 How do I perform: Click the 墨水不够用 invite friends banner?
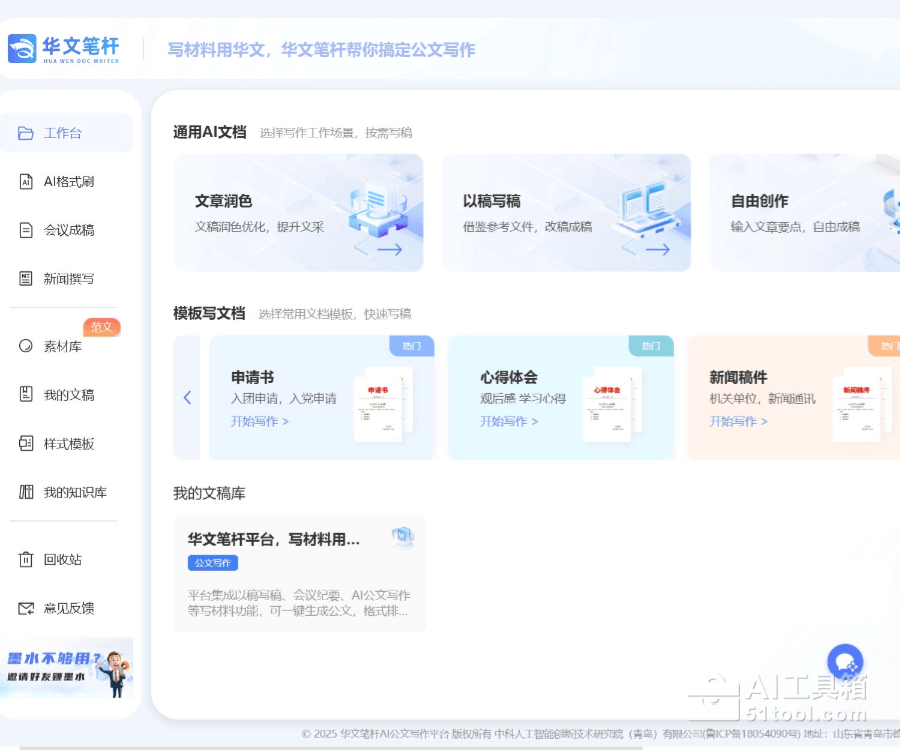tap(66, 669)
